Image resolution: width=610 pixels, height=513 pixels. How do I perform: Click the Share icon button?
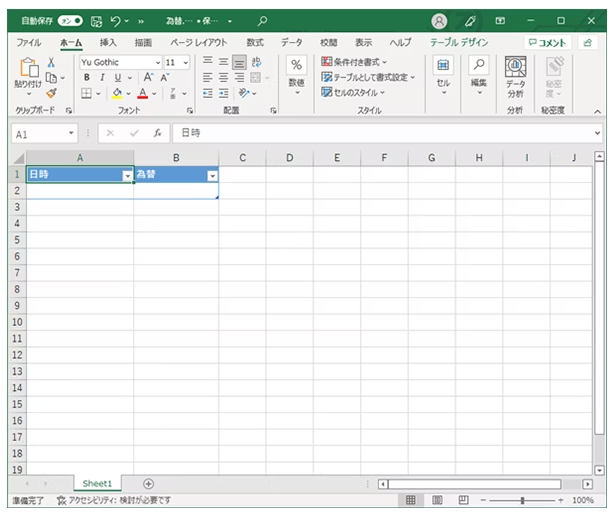(588, 43)
